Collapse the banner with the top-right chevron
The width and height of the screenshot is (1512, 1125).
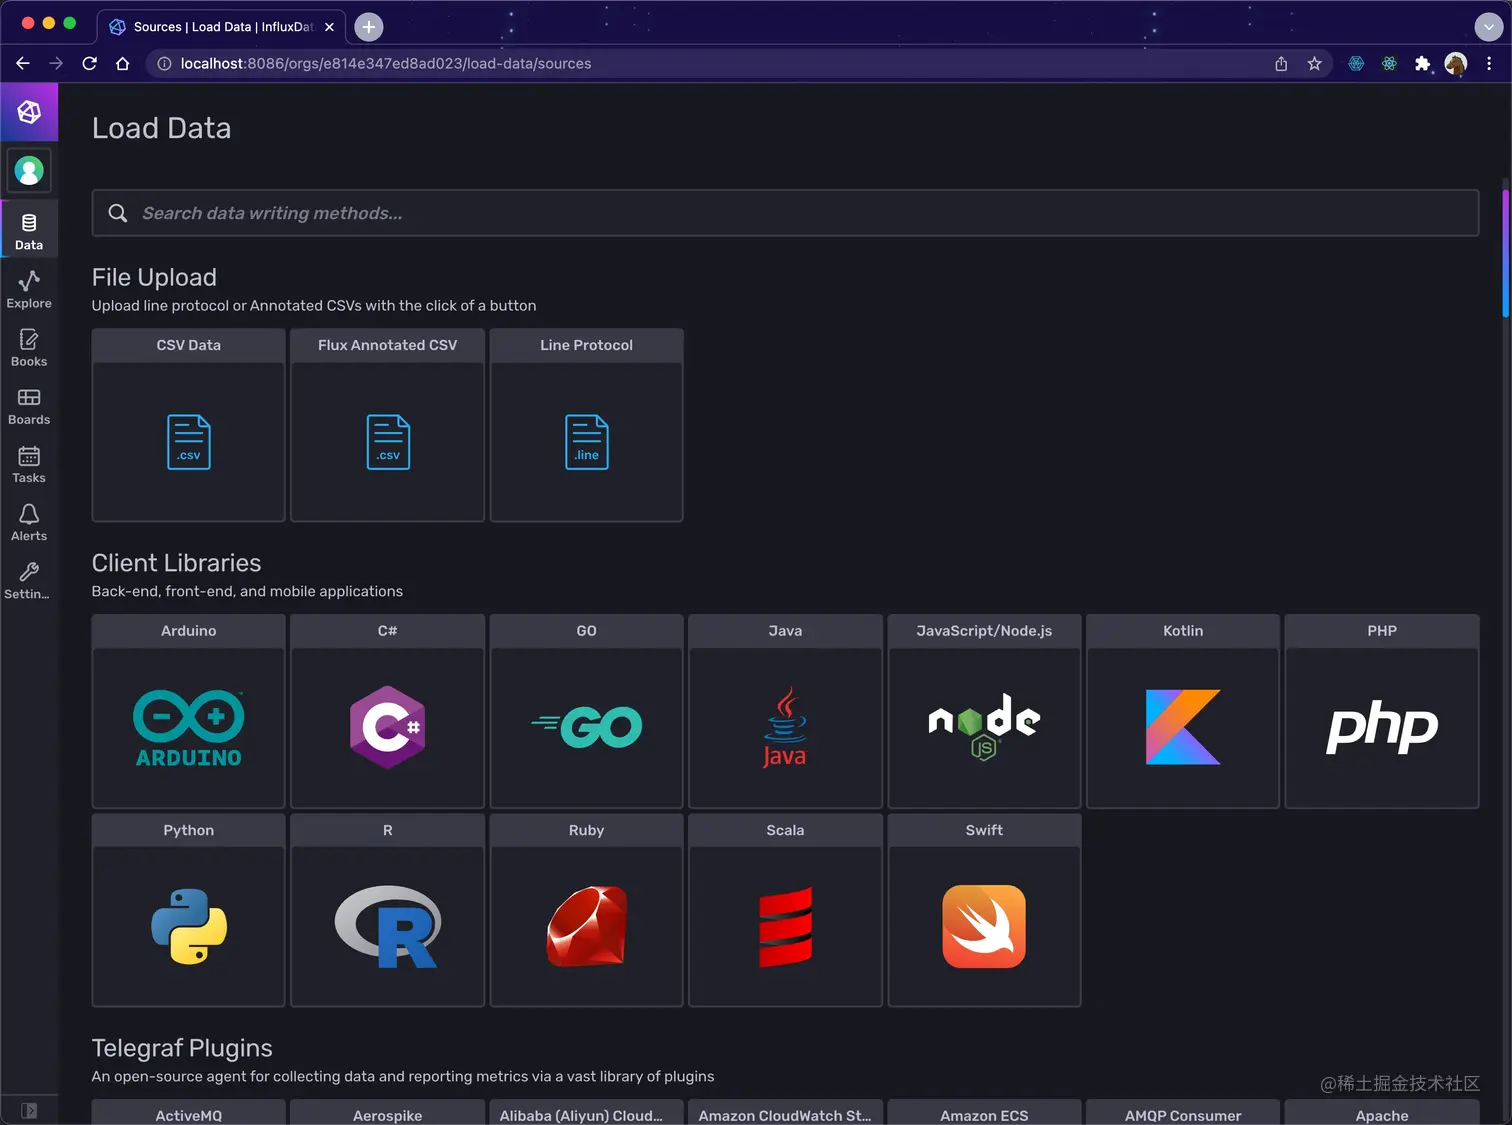[x=1488, y=27]
